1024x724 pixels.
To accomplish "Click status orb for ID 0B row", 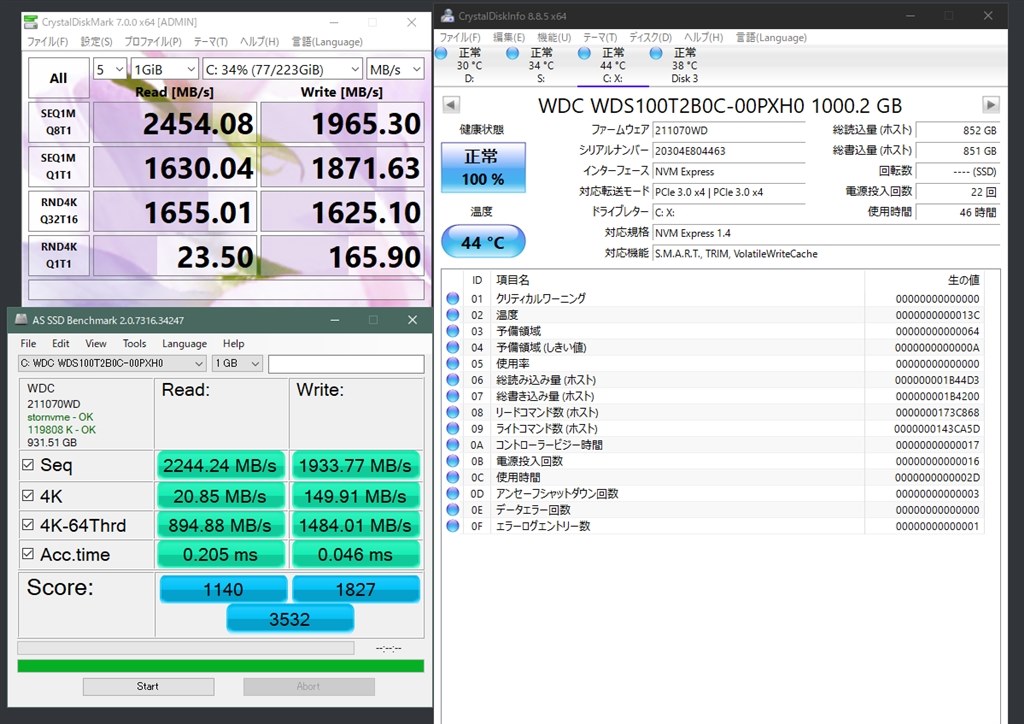I will click(453, 461).
